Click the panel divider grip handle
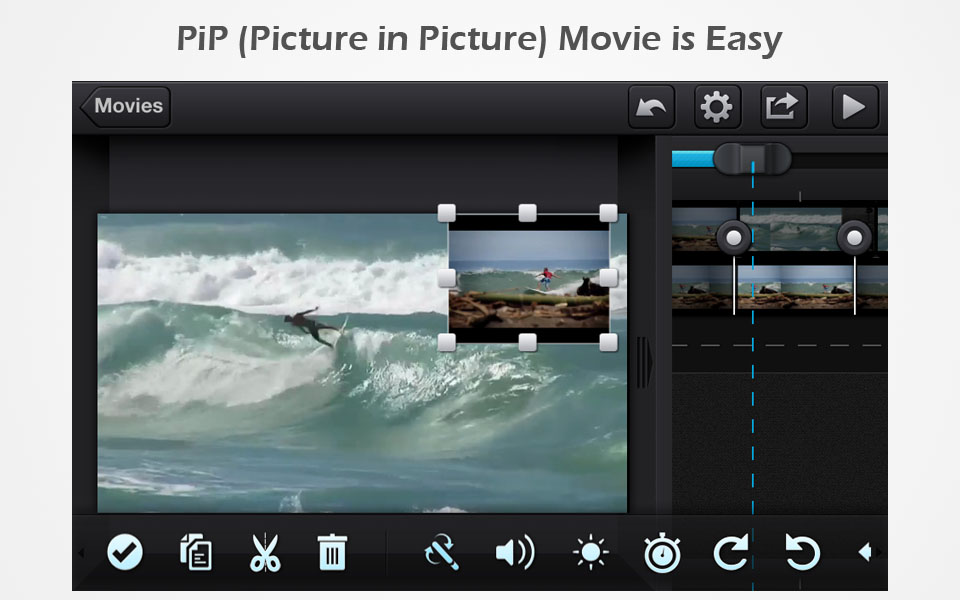 click(x=643, y=362)
